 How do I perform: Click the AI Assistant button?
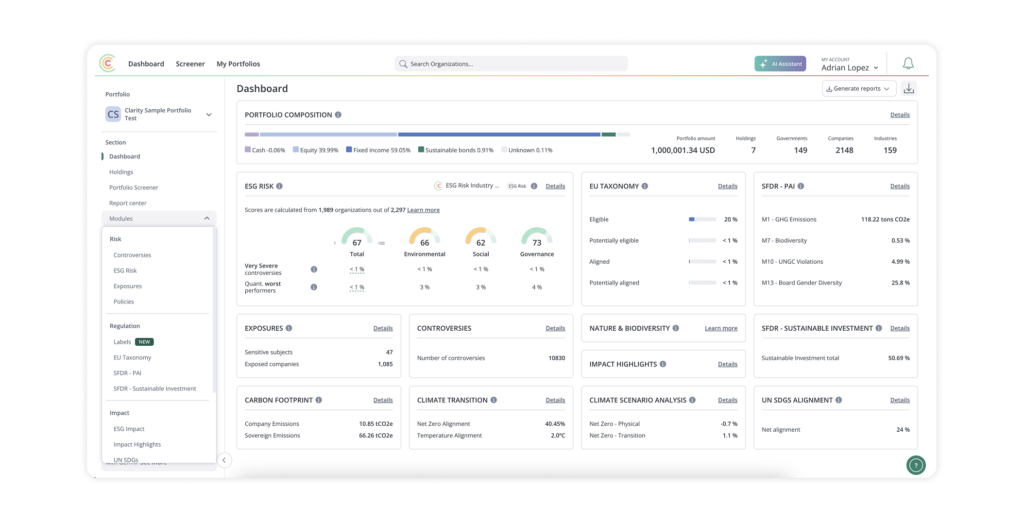(x=780, y=64)
